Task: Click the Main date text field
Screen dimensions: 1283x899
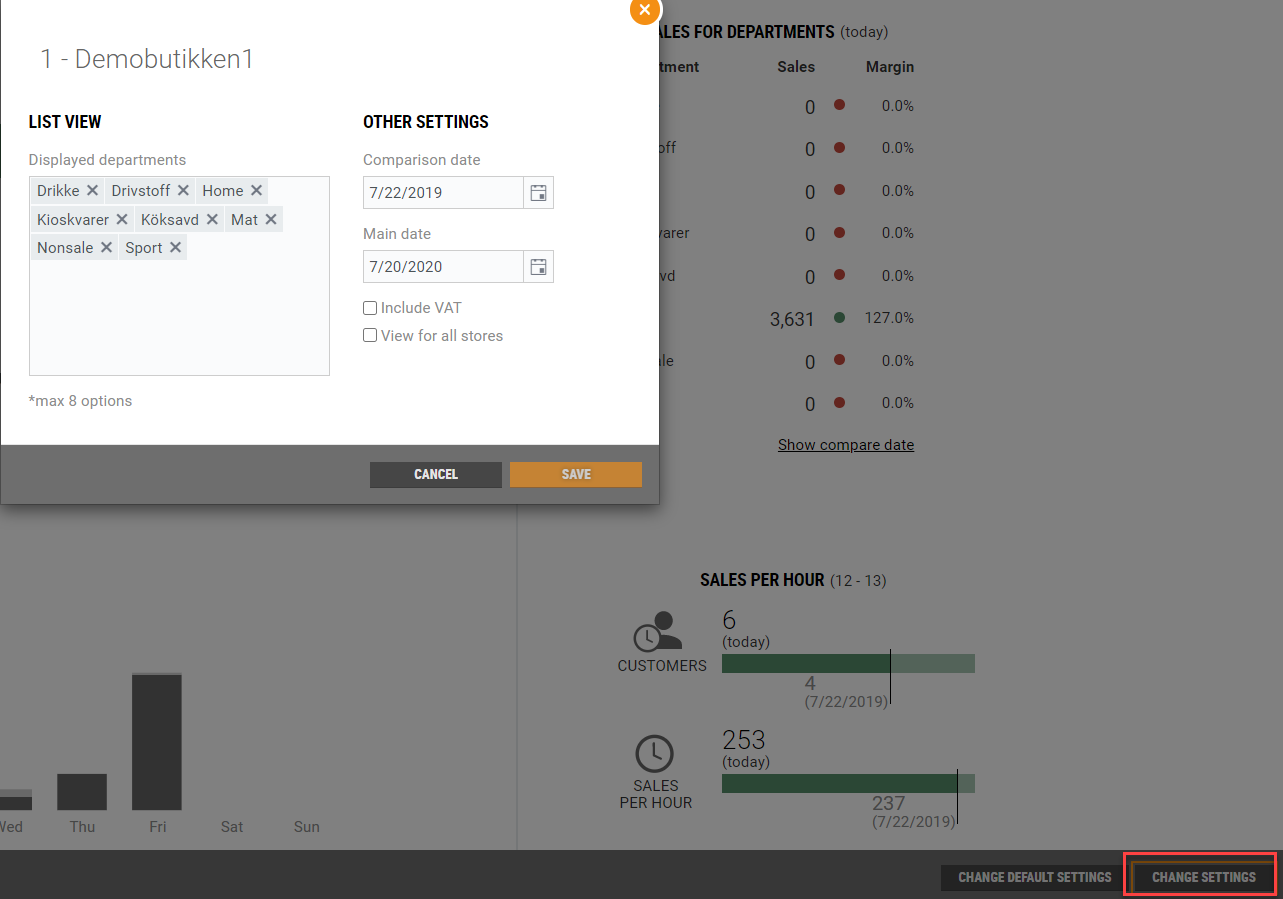Action: coord(442,267)
